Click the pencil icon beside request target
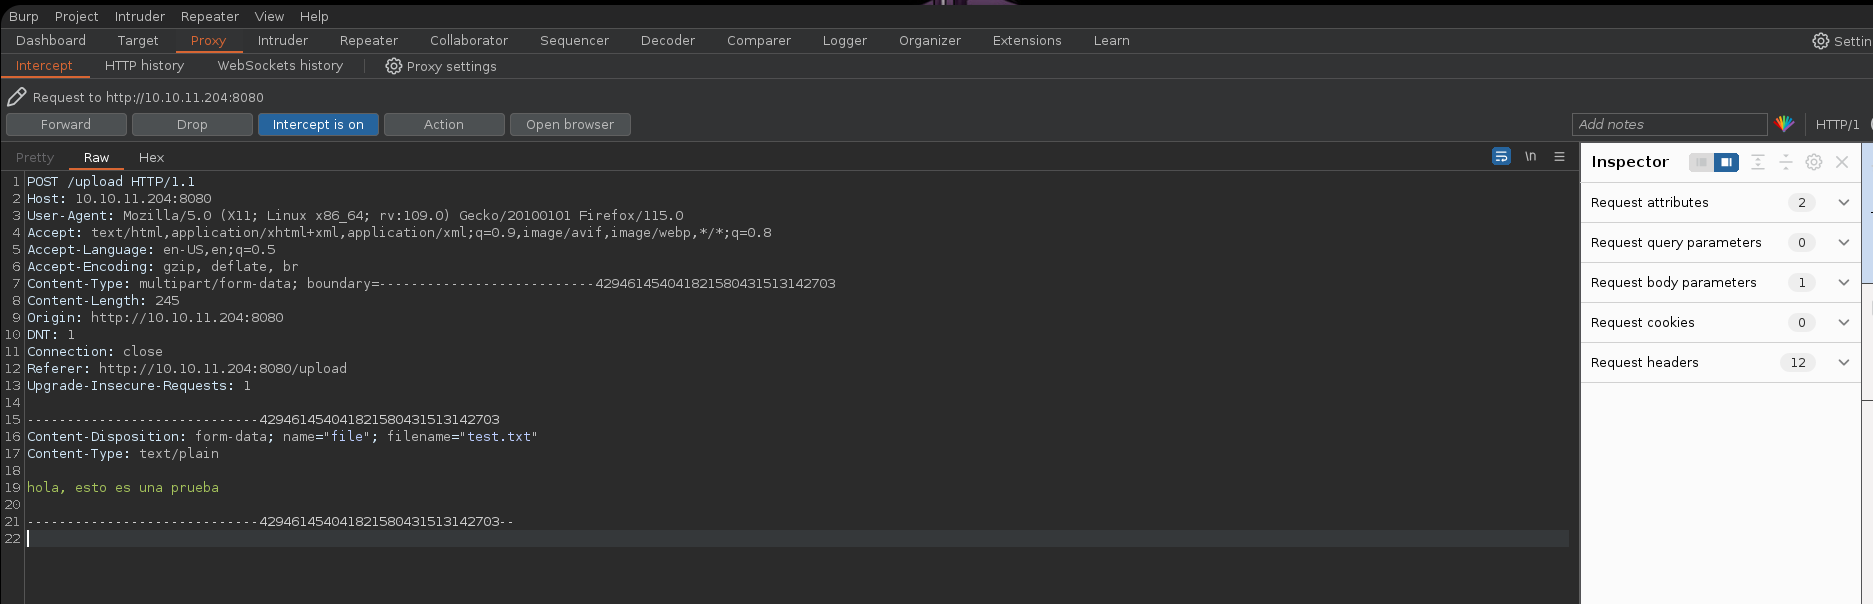The height and width of the screenshot is (604, 1873). (x=17, y=97)
